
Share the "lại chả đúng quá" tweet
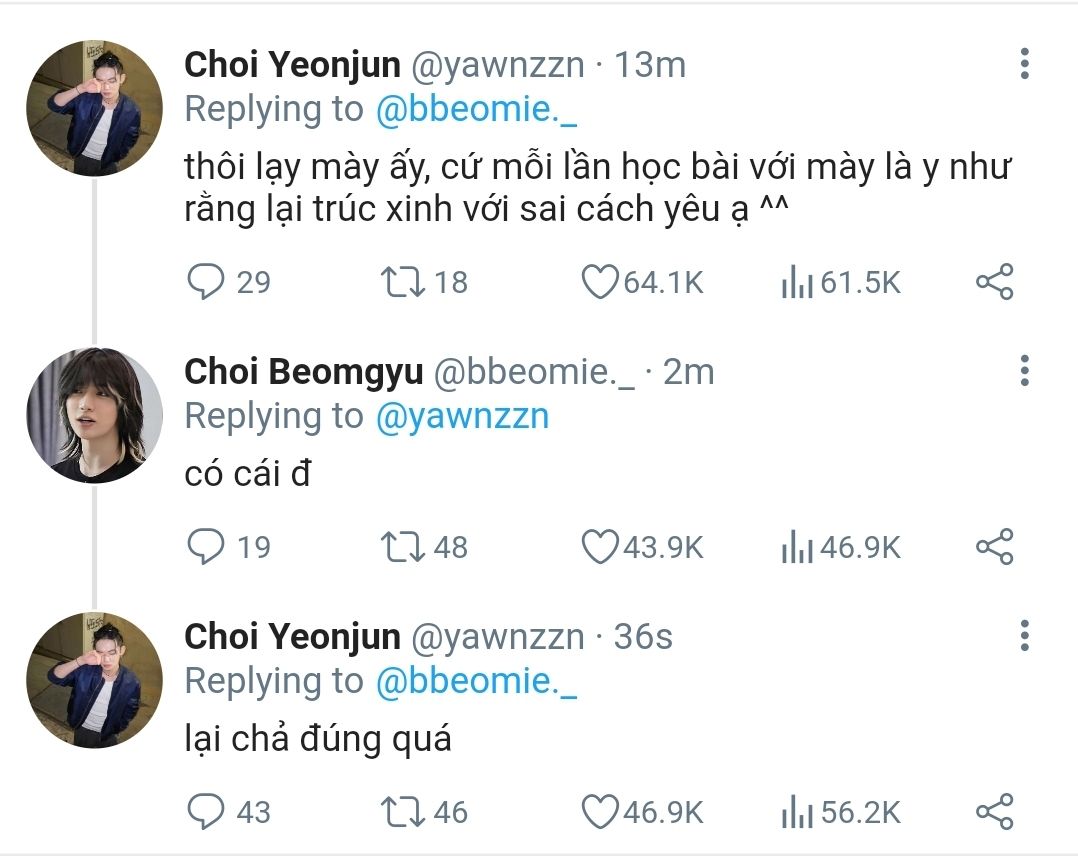(x=994, y=811)
